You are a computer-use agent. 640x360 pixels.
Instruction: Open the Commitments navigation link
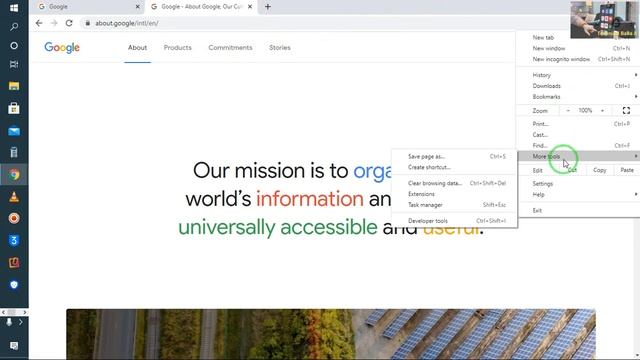click(x=230, y=48)
